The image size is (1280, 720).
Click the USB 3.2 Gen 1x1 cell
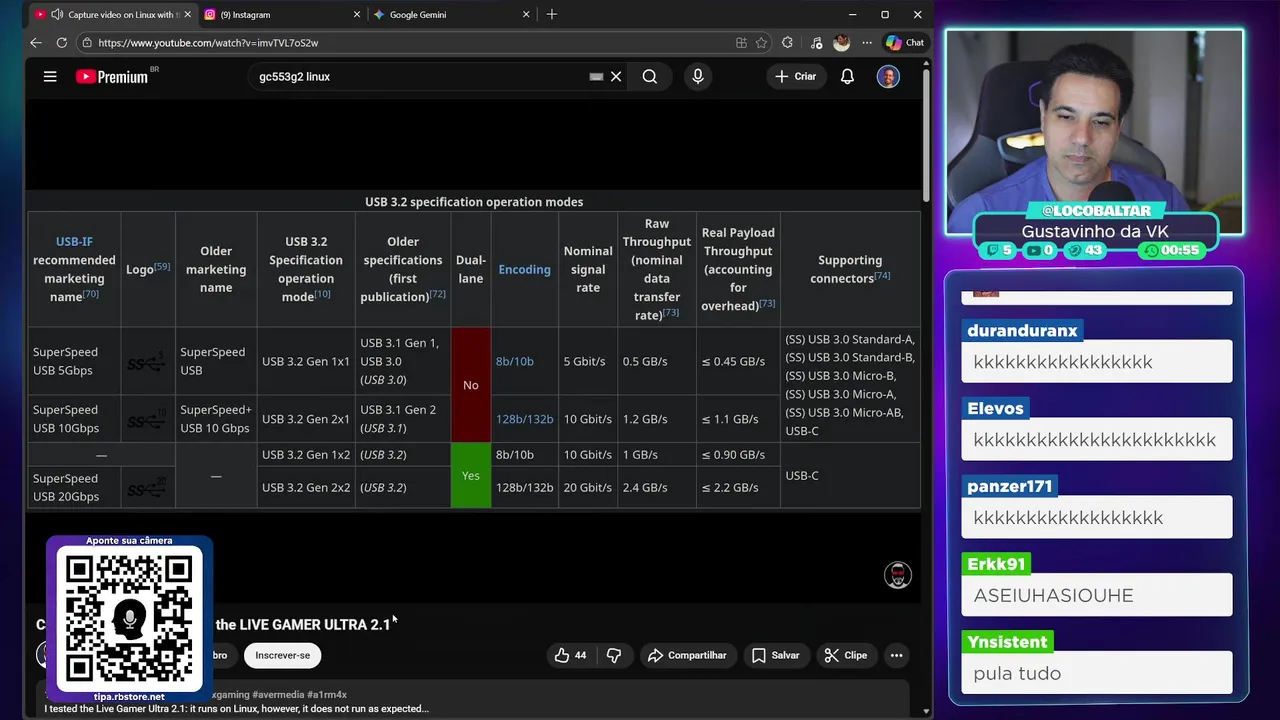tap(306, 361)
